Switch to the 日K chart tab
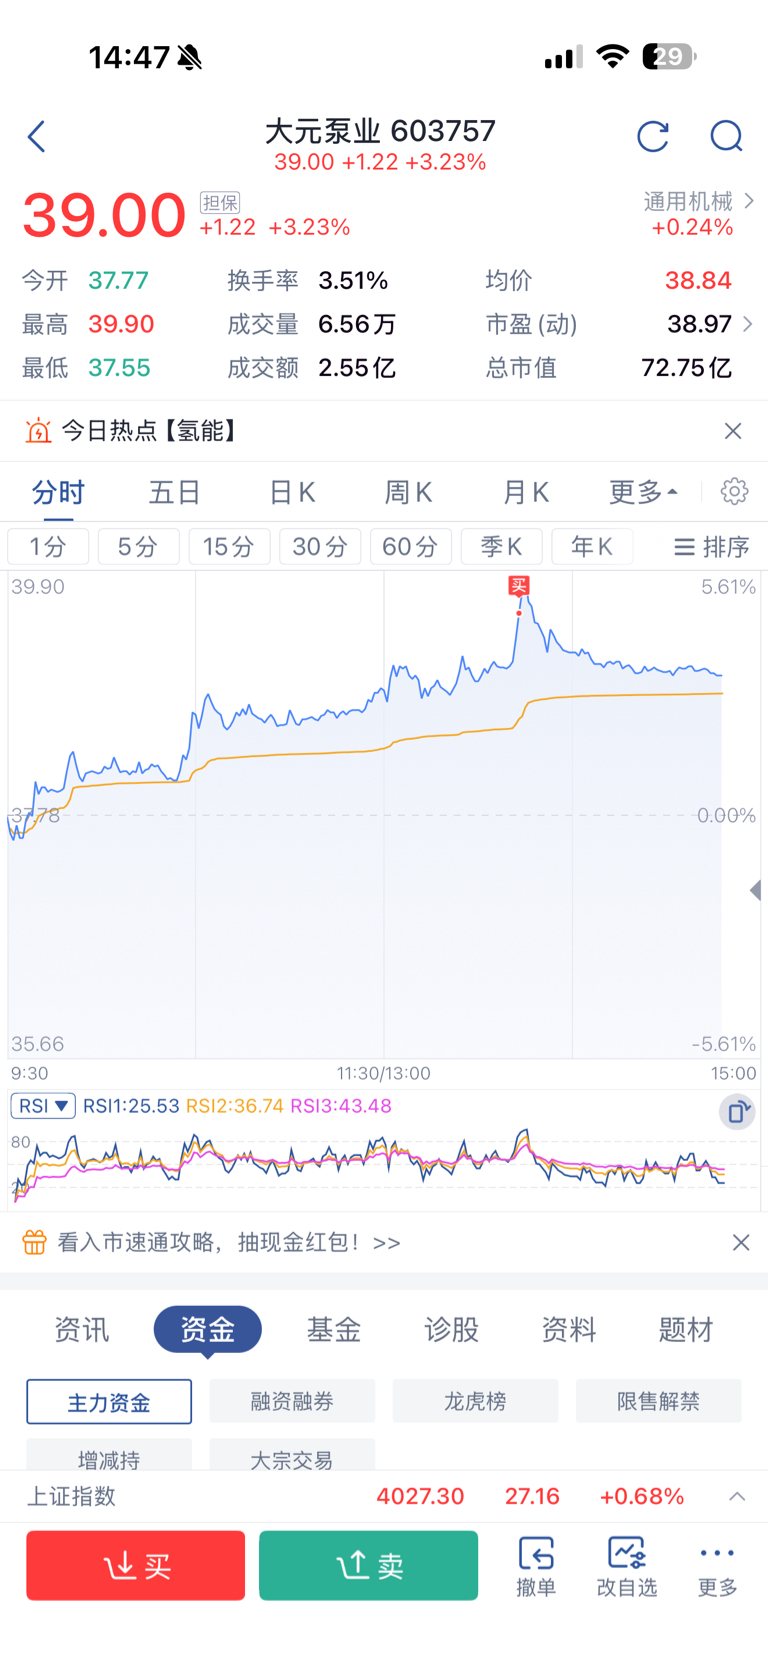The width and height of the screenshot is (768, 1669). click(x=293, y=492)
